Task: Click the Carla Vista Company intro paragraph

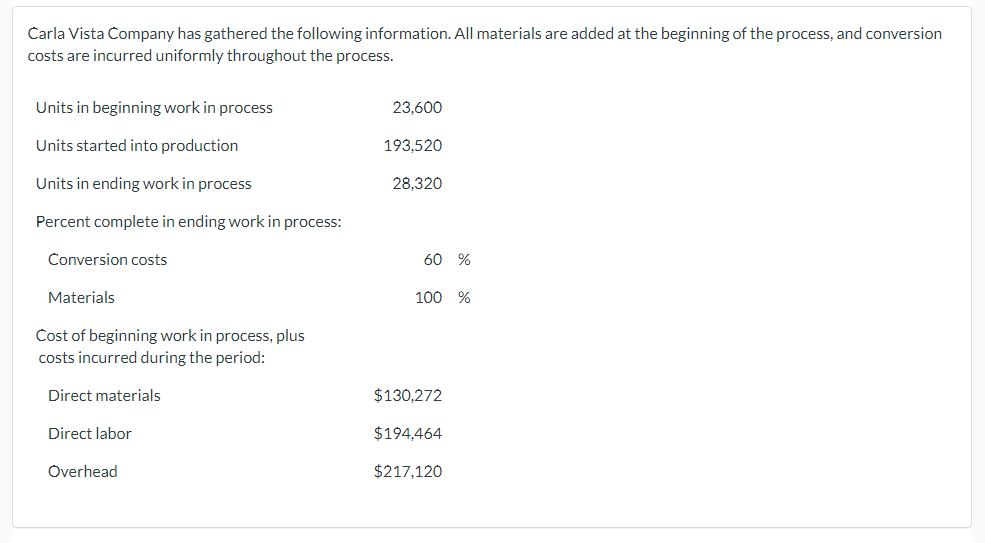Action: [x=484, y=45]
